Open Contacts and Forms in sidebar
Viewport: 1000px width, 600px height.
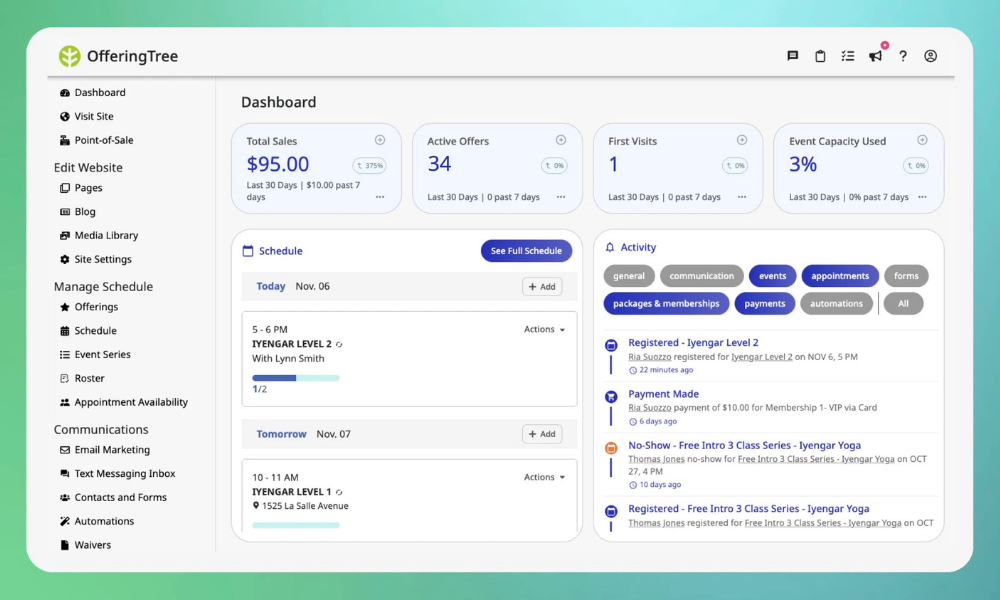(x=113, y=497)
